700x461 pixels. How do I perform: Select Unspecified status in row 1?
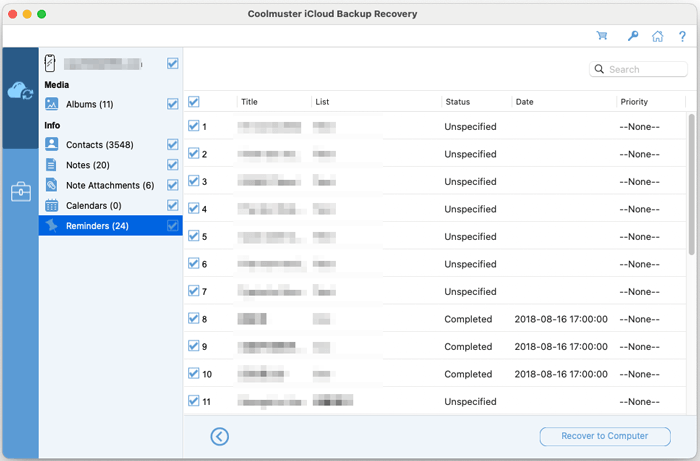click(470, 127)
